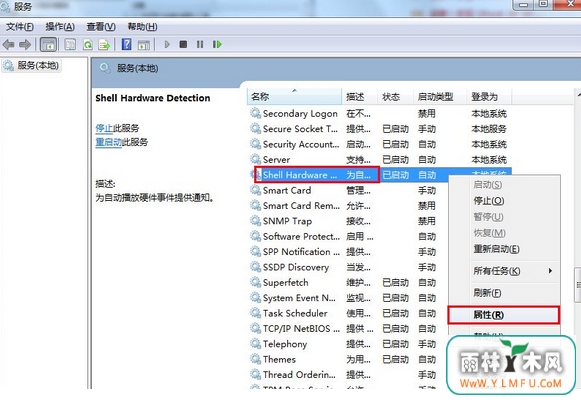Select the Telephony service
This screenshot has width=581, height=400.
coord(285,344)
